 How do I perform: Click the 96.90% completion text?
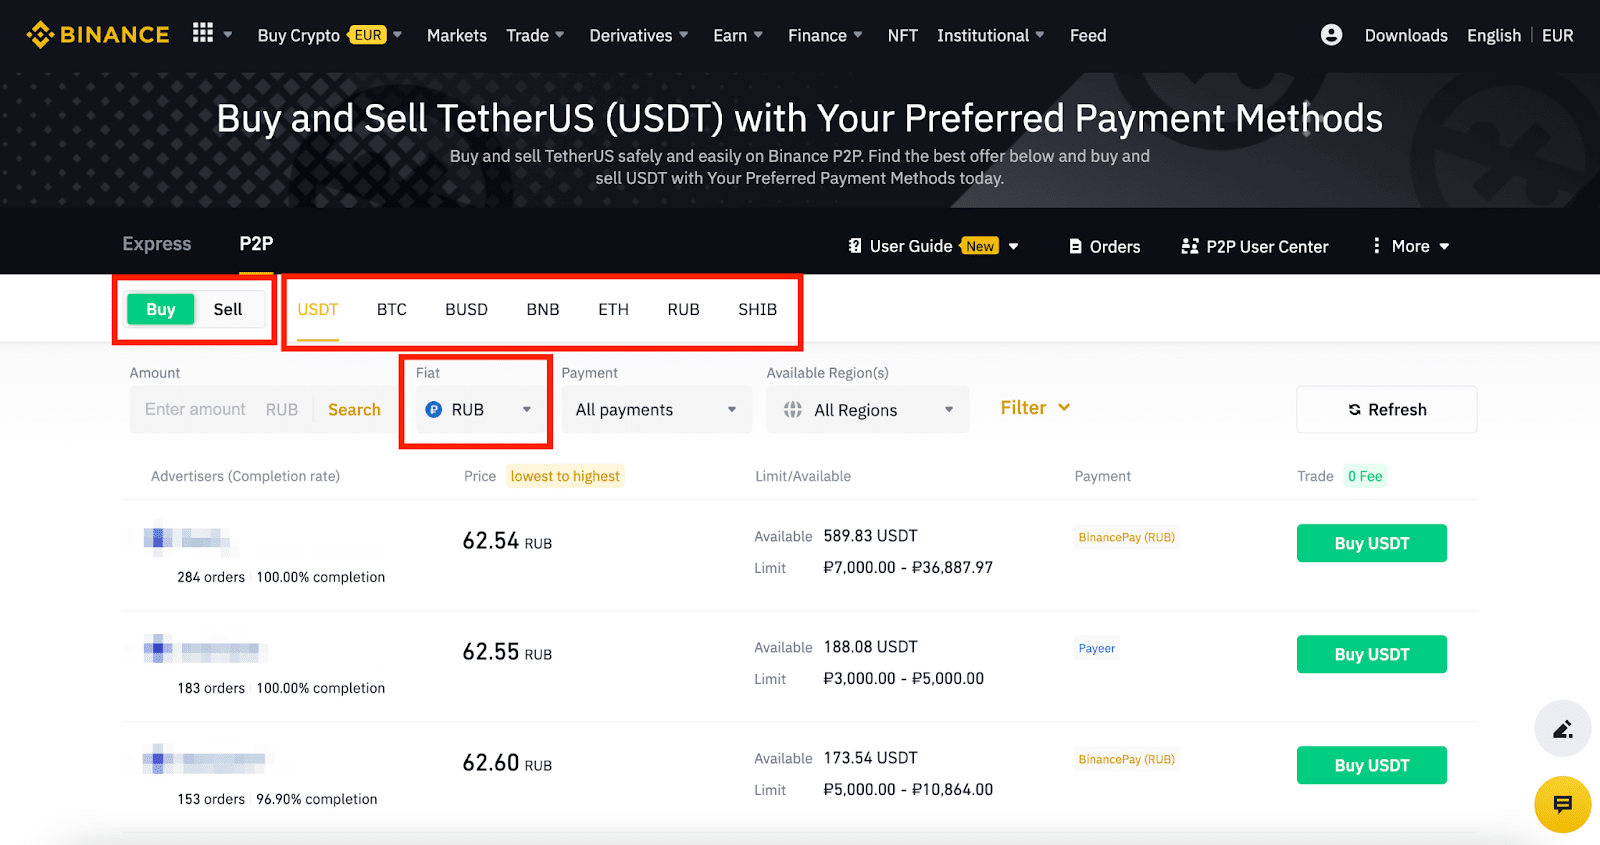317,799
